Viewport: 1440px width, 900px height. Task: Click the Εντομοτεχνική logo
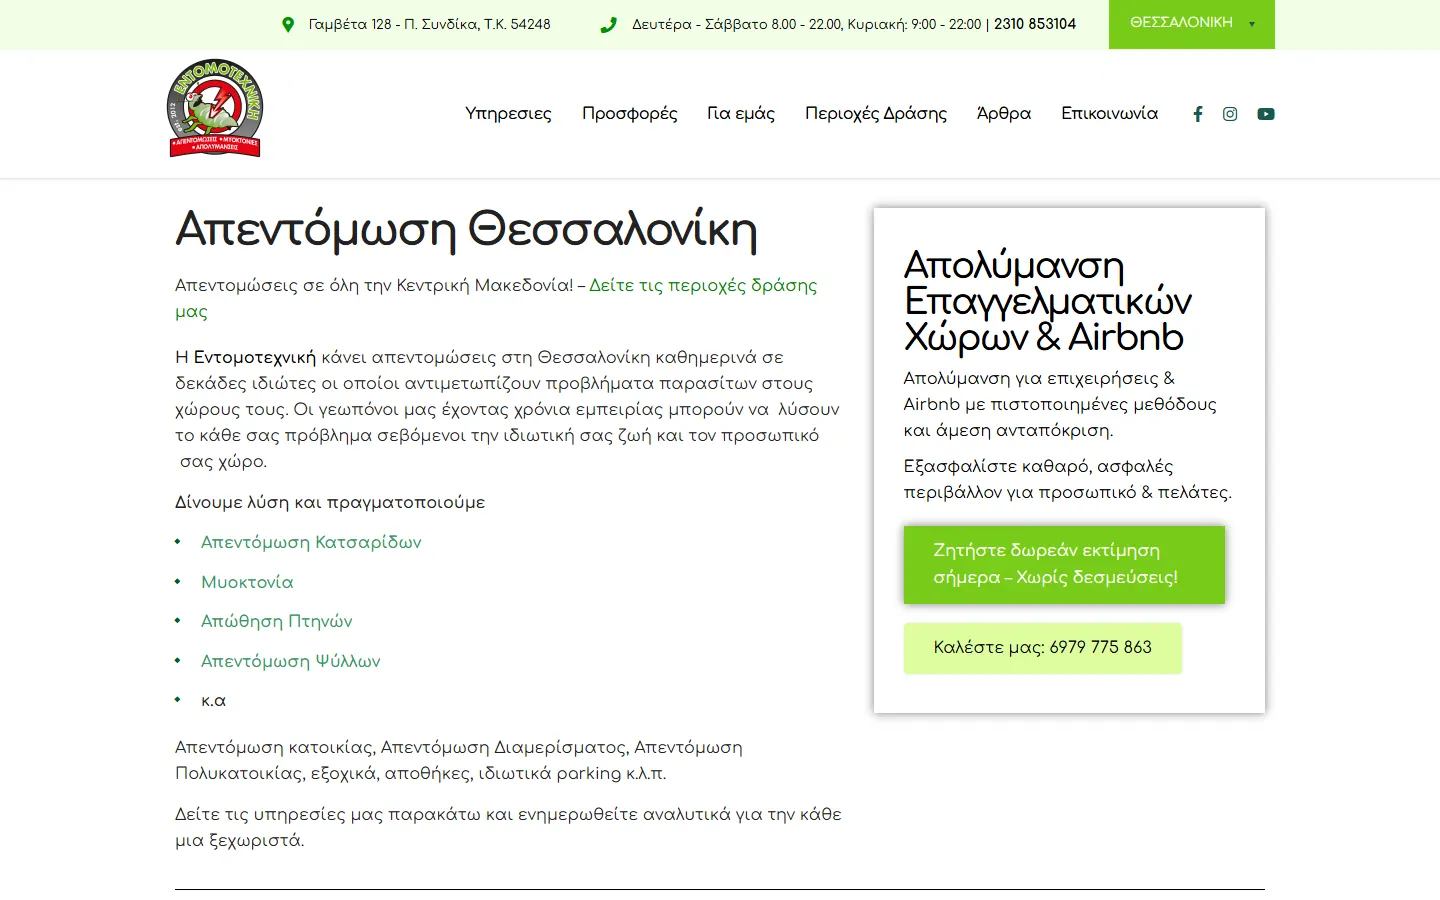[x=215, y=108]
